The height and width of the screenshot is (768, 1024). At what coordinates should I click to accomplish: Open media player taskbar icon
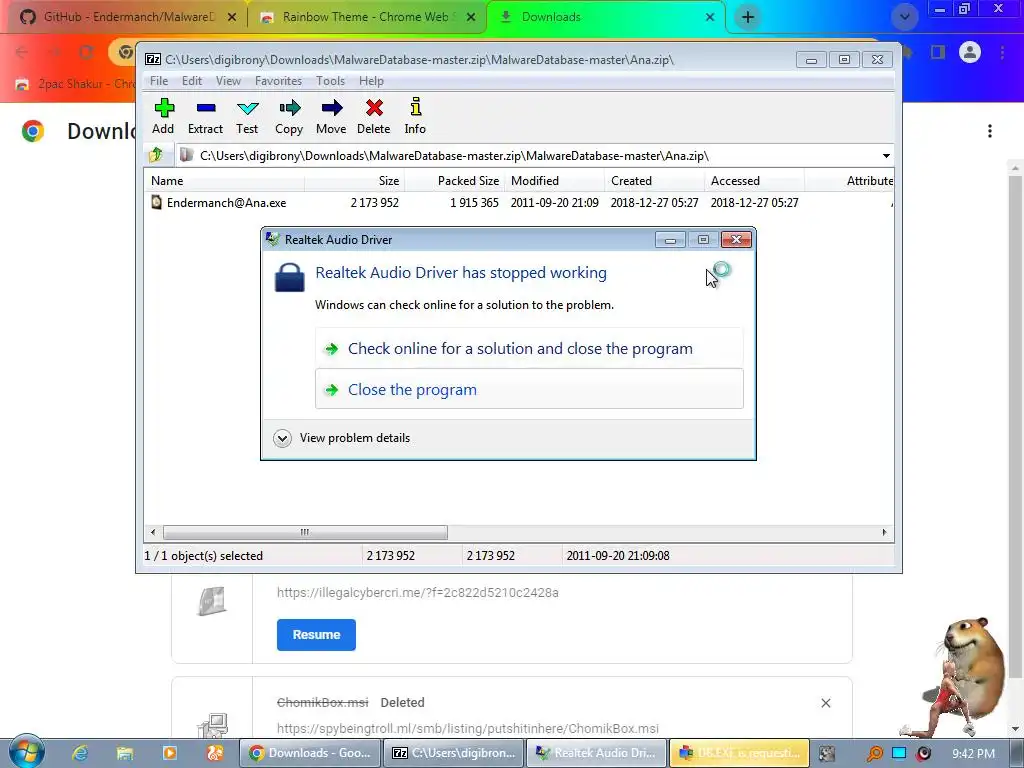point(169,753)
